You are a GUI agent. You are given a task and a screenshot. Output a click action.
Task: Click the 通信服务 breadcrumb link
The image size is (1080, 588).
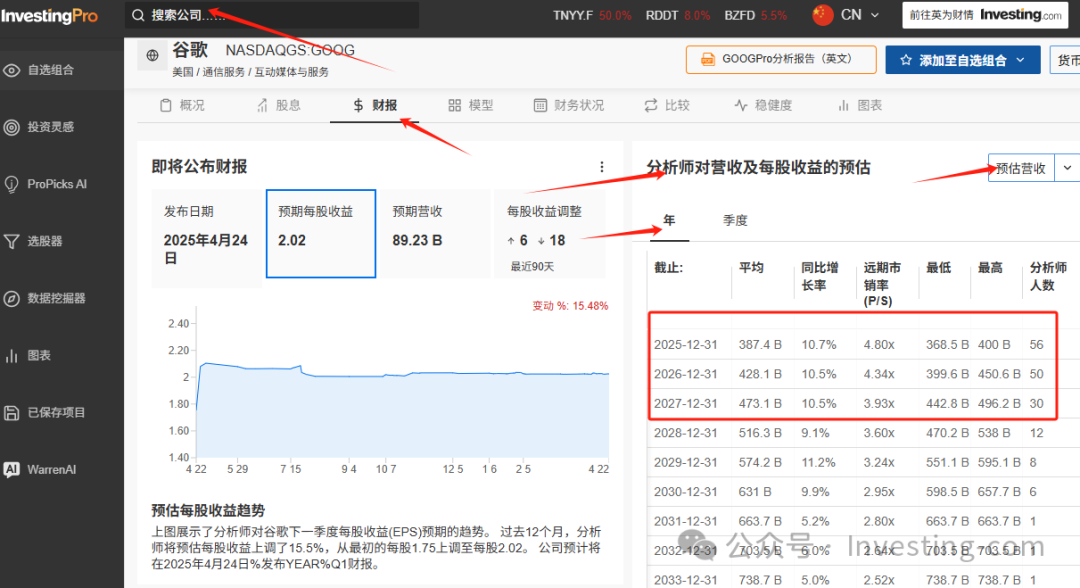(223, 72)
